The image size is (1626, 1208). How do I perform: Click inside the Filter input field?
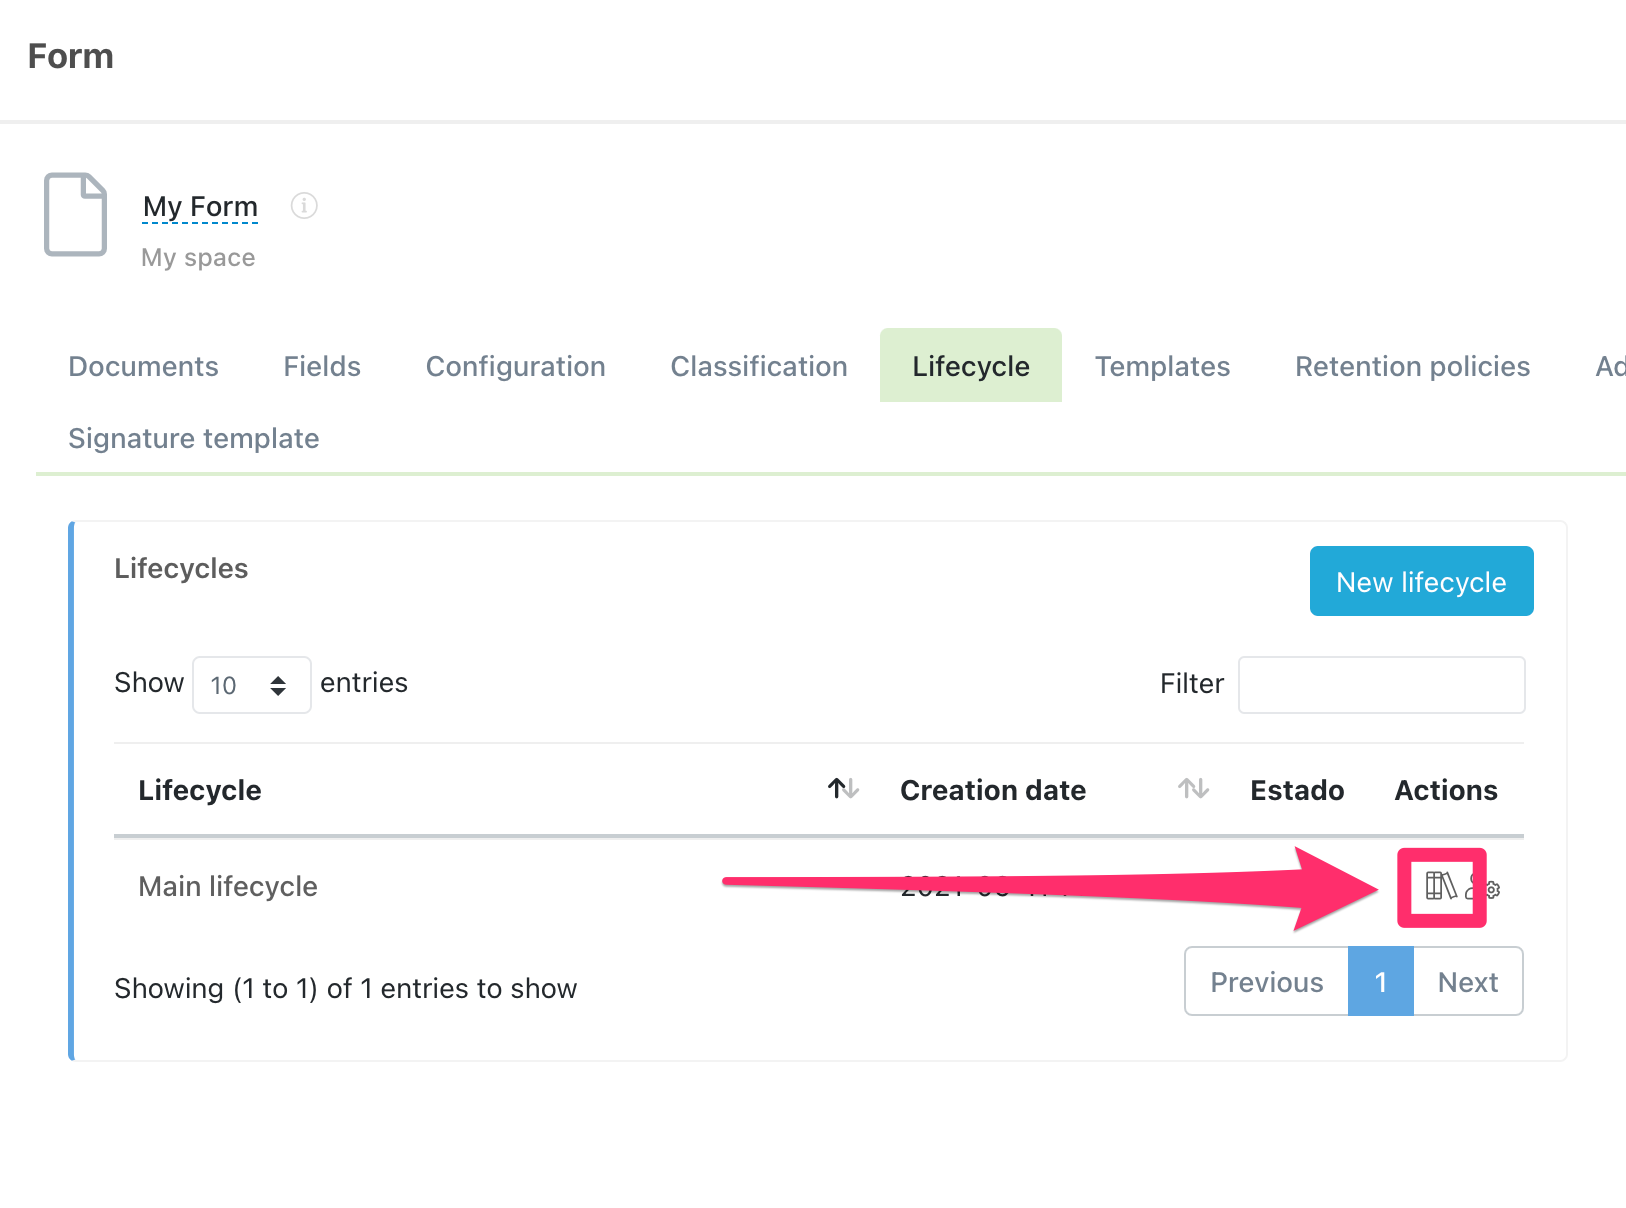[x=1381, y=684]
